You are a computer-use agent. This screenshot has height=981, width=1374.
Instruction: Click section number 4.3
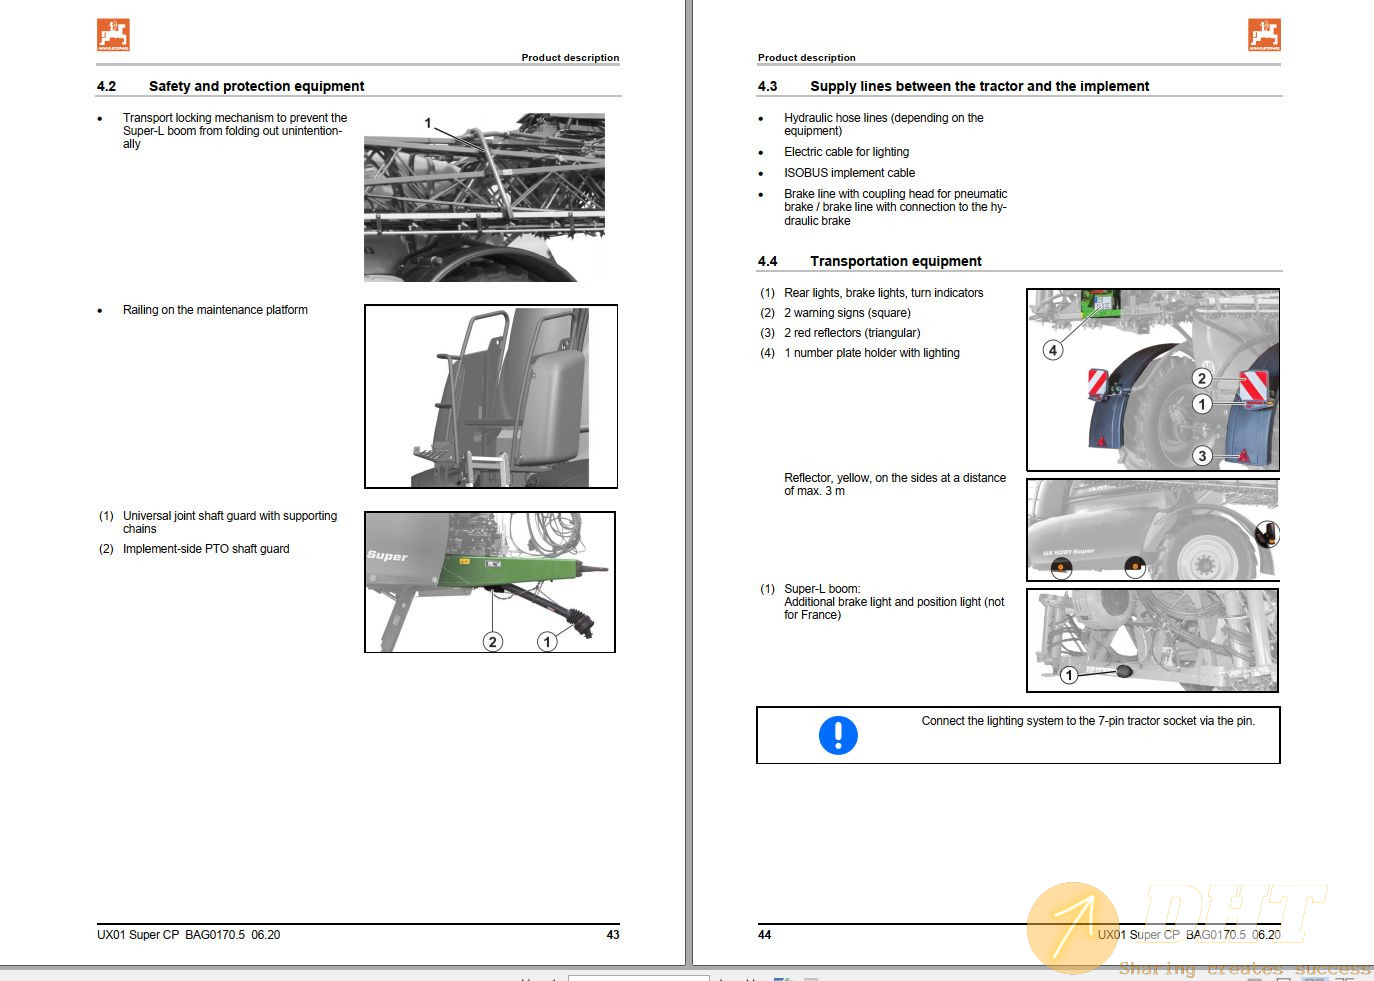click(x=767, y=86)
